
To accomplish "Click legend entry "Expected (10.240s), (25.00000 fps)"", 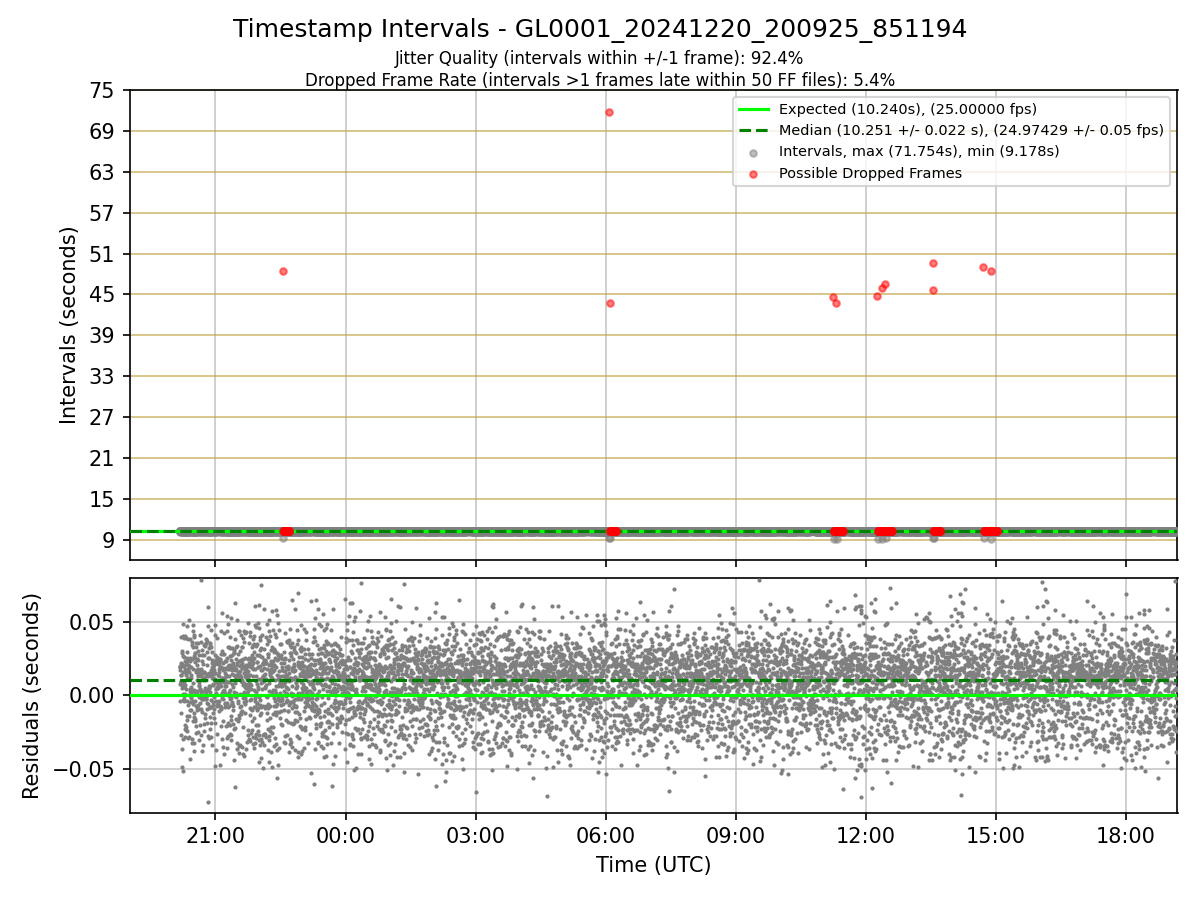I will click(x=908, y=109).
